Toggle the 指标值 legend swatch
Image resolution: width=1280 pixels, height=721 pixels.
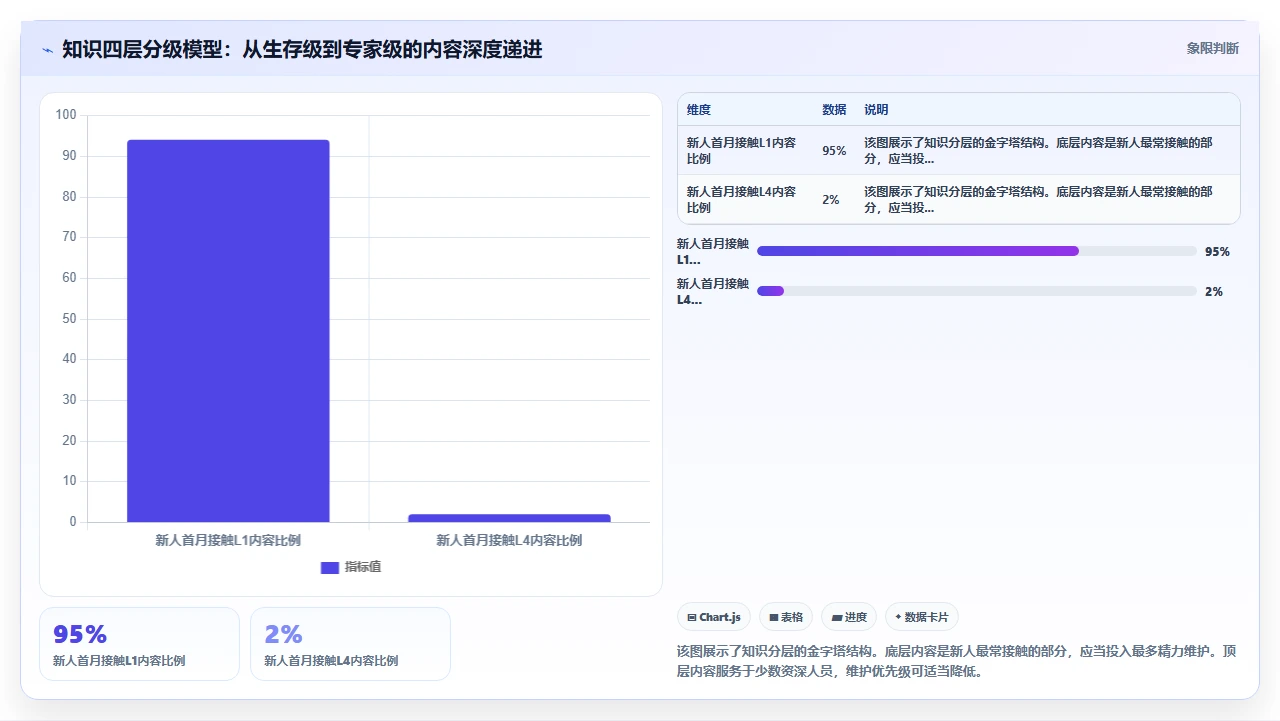(330, 567)
